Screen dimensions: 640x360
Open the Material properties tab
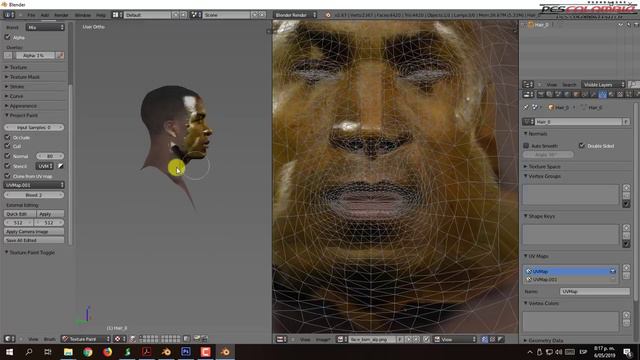coord(611,95)
